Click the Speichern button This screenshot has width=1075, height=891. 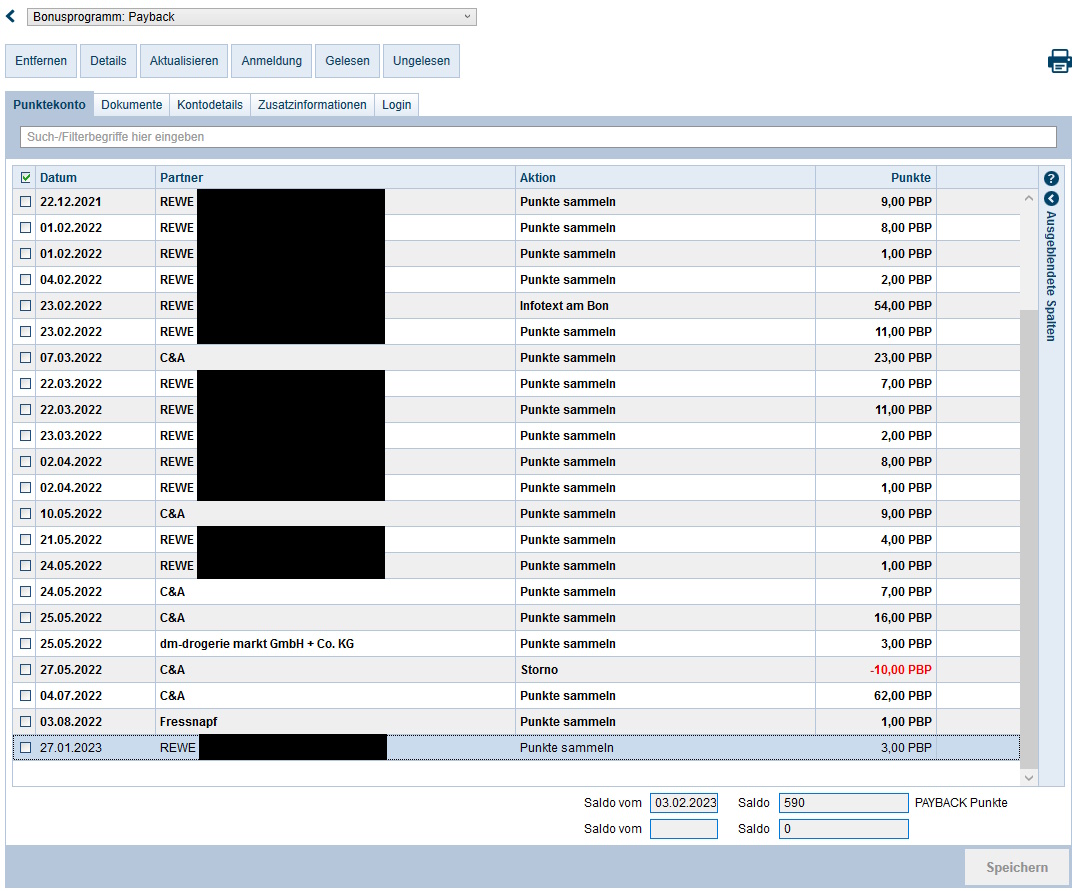click(1017, 868)
